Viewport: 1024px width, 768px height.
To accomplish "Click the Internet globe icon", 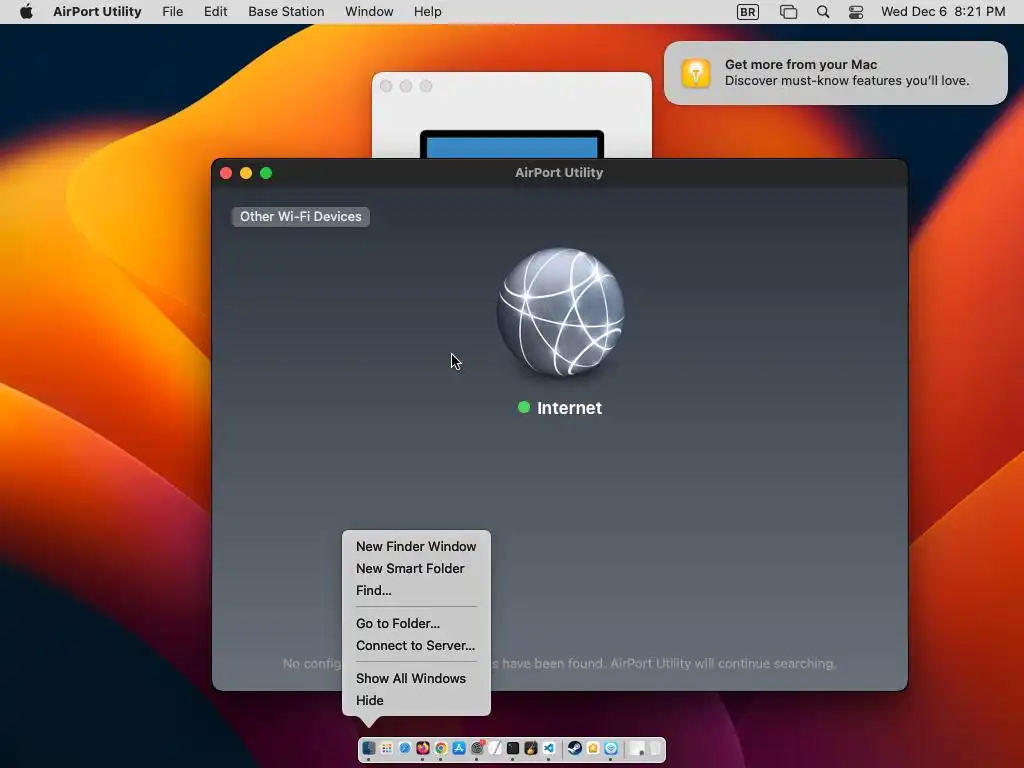I will (x=560, y=312).
